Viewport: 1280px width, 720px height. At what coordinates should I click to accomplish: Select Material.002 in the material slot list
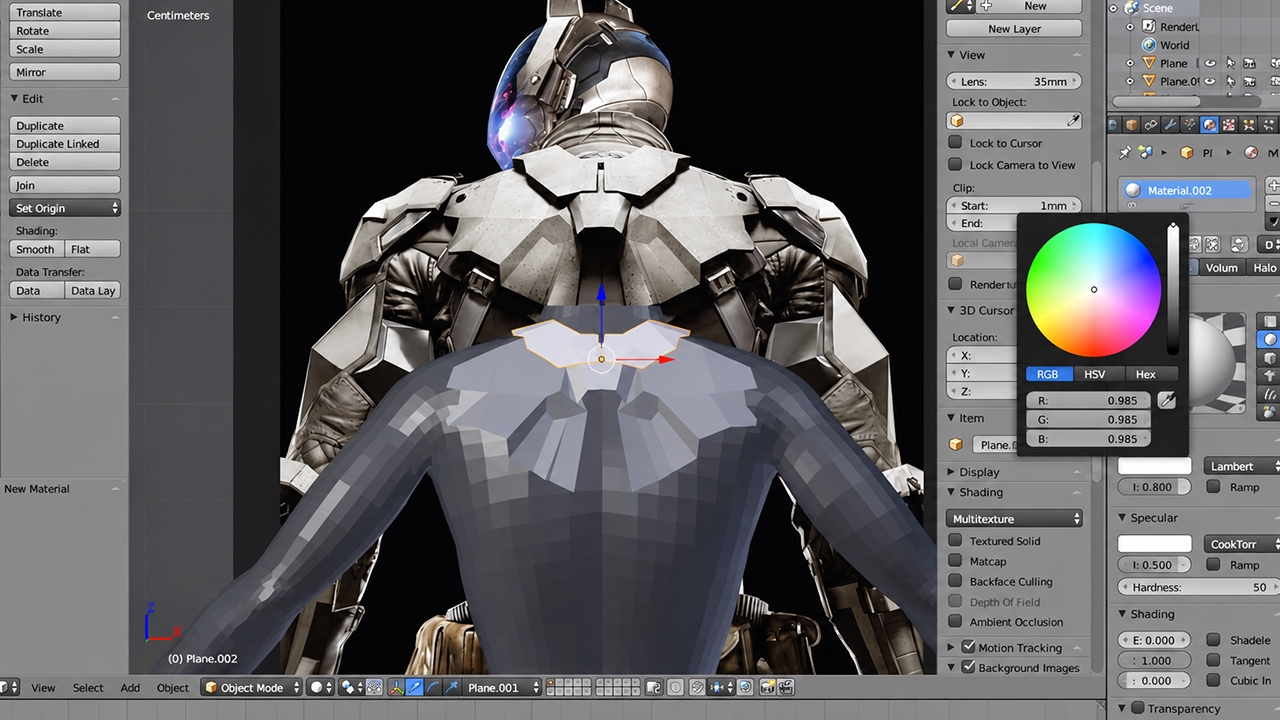[x=1188, y=190]
